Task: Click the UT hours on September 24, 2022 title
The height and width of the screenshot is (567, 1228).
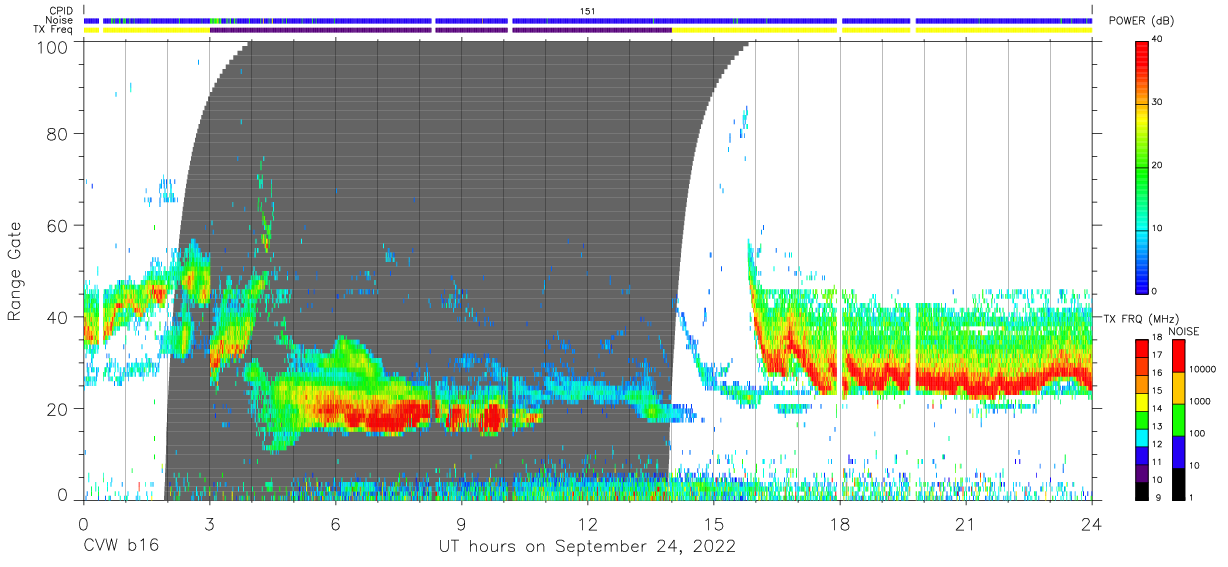Action: [x=587, y=547]
